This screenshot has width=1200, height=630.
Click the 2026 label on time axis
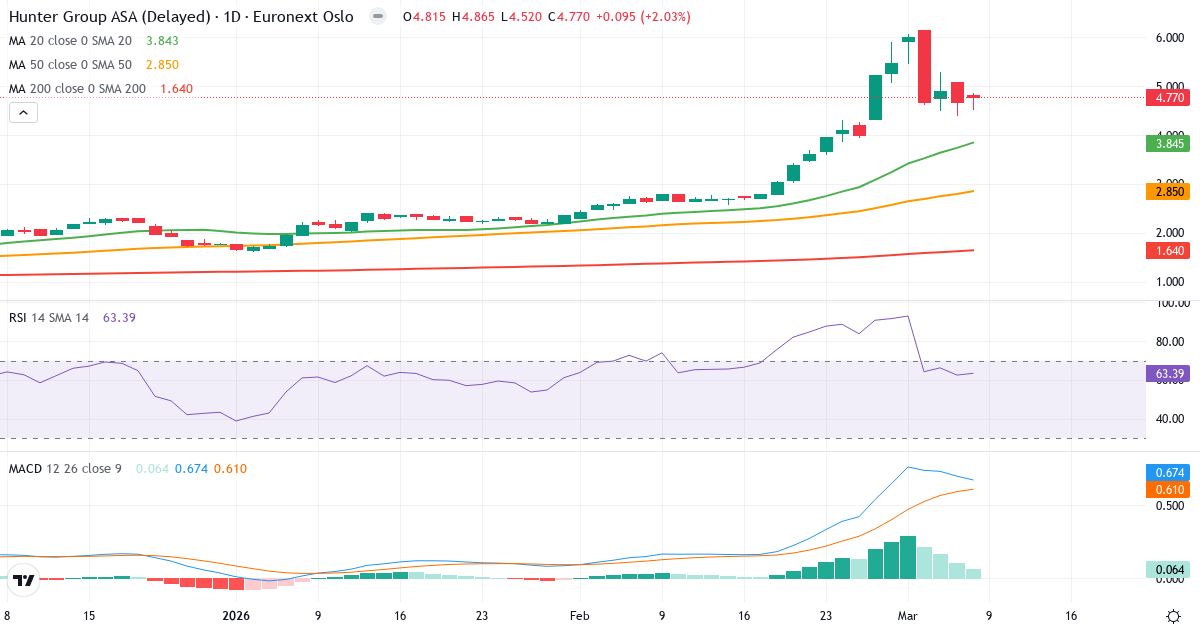[x=237, y=616]
